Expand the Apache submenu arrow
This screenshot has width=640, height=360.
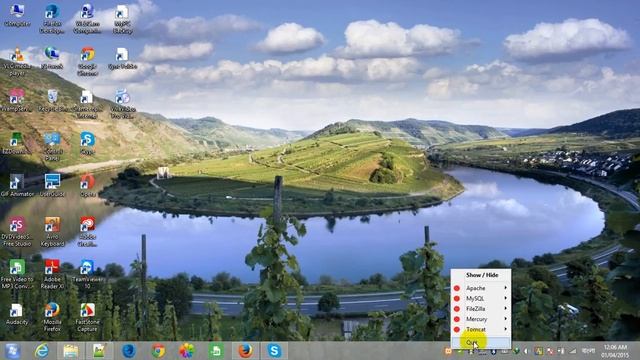(505, 288)
